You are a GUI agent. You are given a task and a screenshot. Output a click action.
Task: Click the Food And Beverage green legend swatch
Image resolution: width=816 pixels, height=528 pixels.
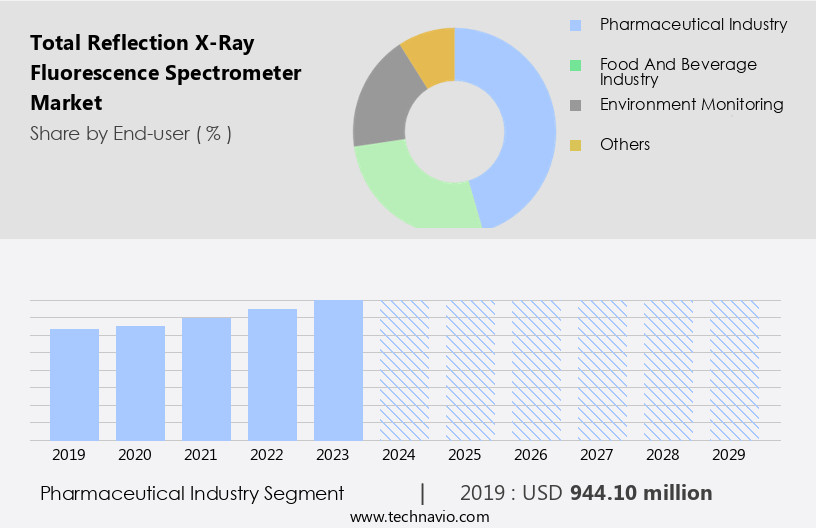pos(575,65)
